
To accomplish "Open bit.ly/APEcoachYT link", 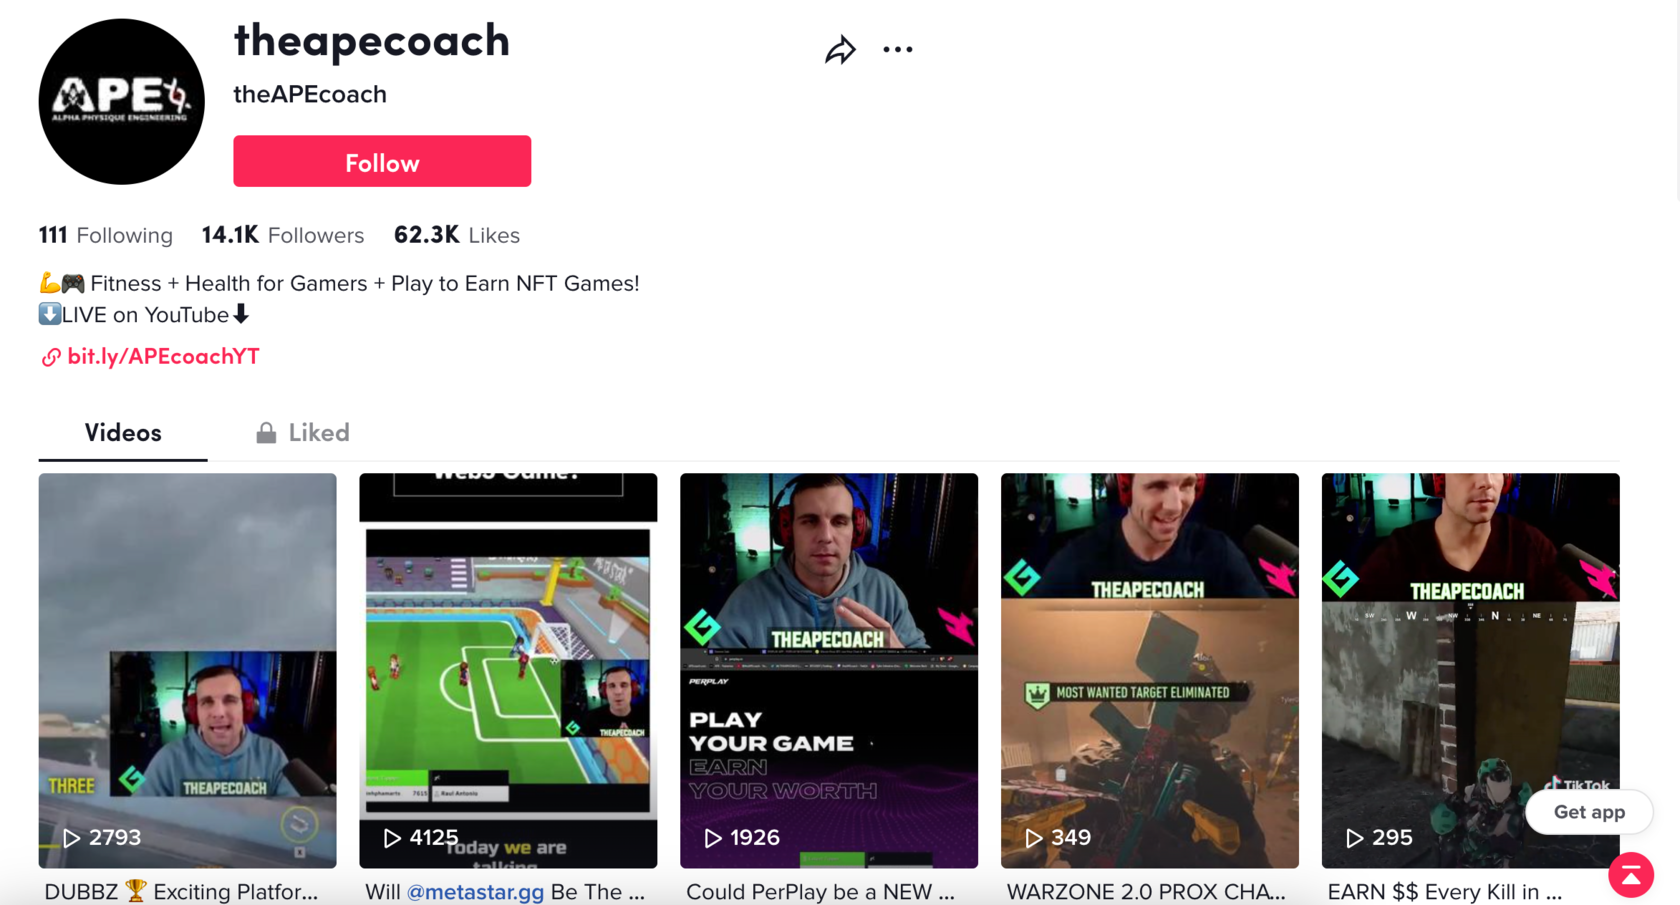I will click(x=163, y=357).
